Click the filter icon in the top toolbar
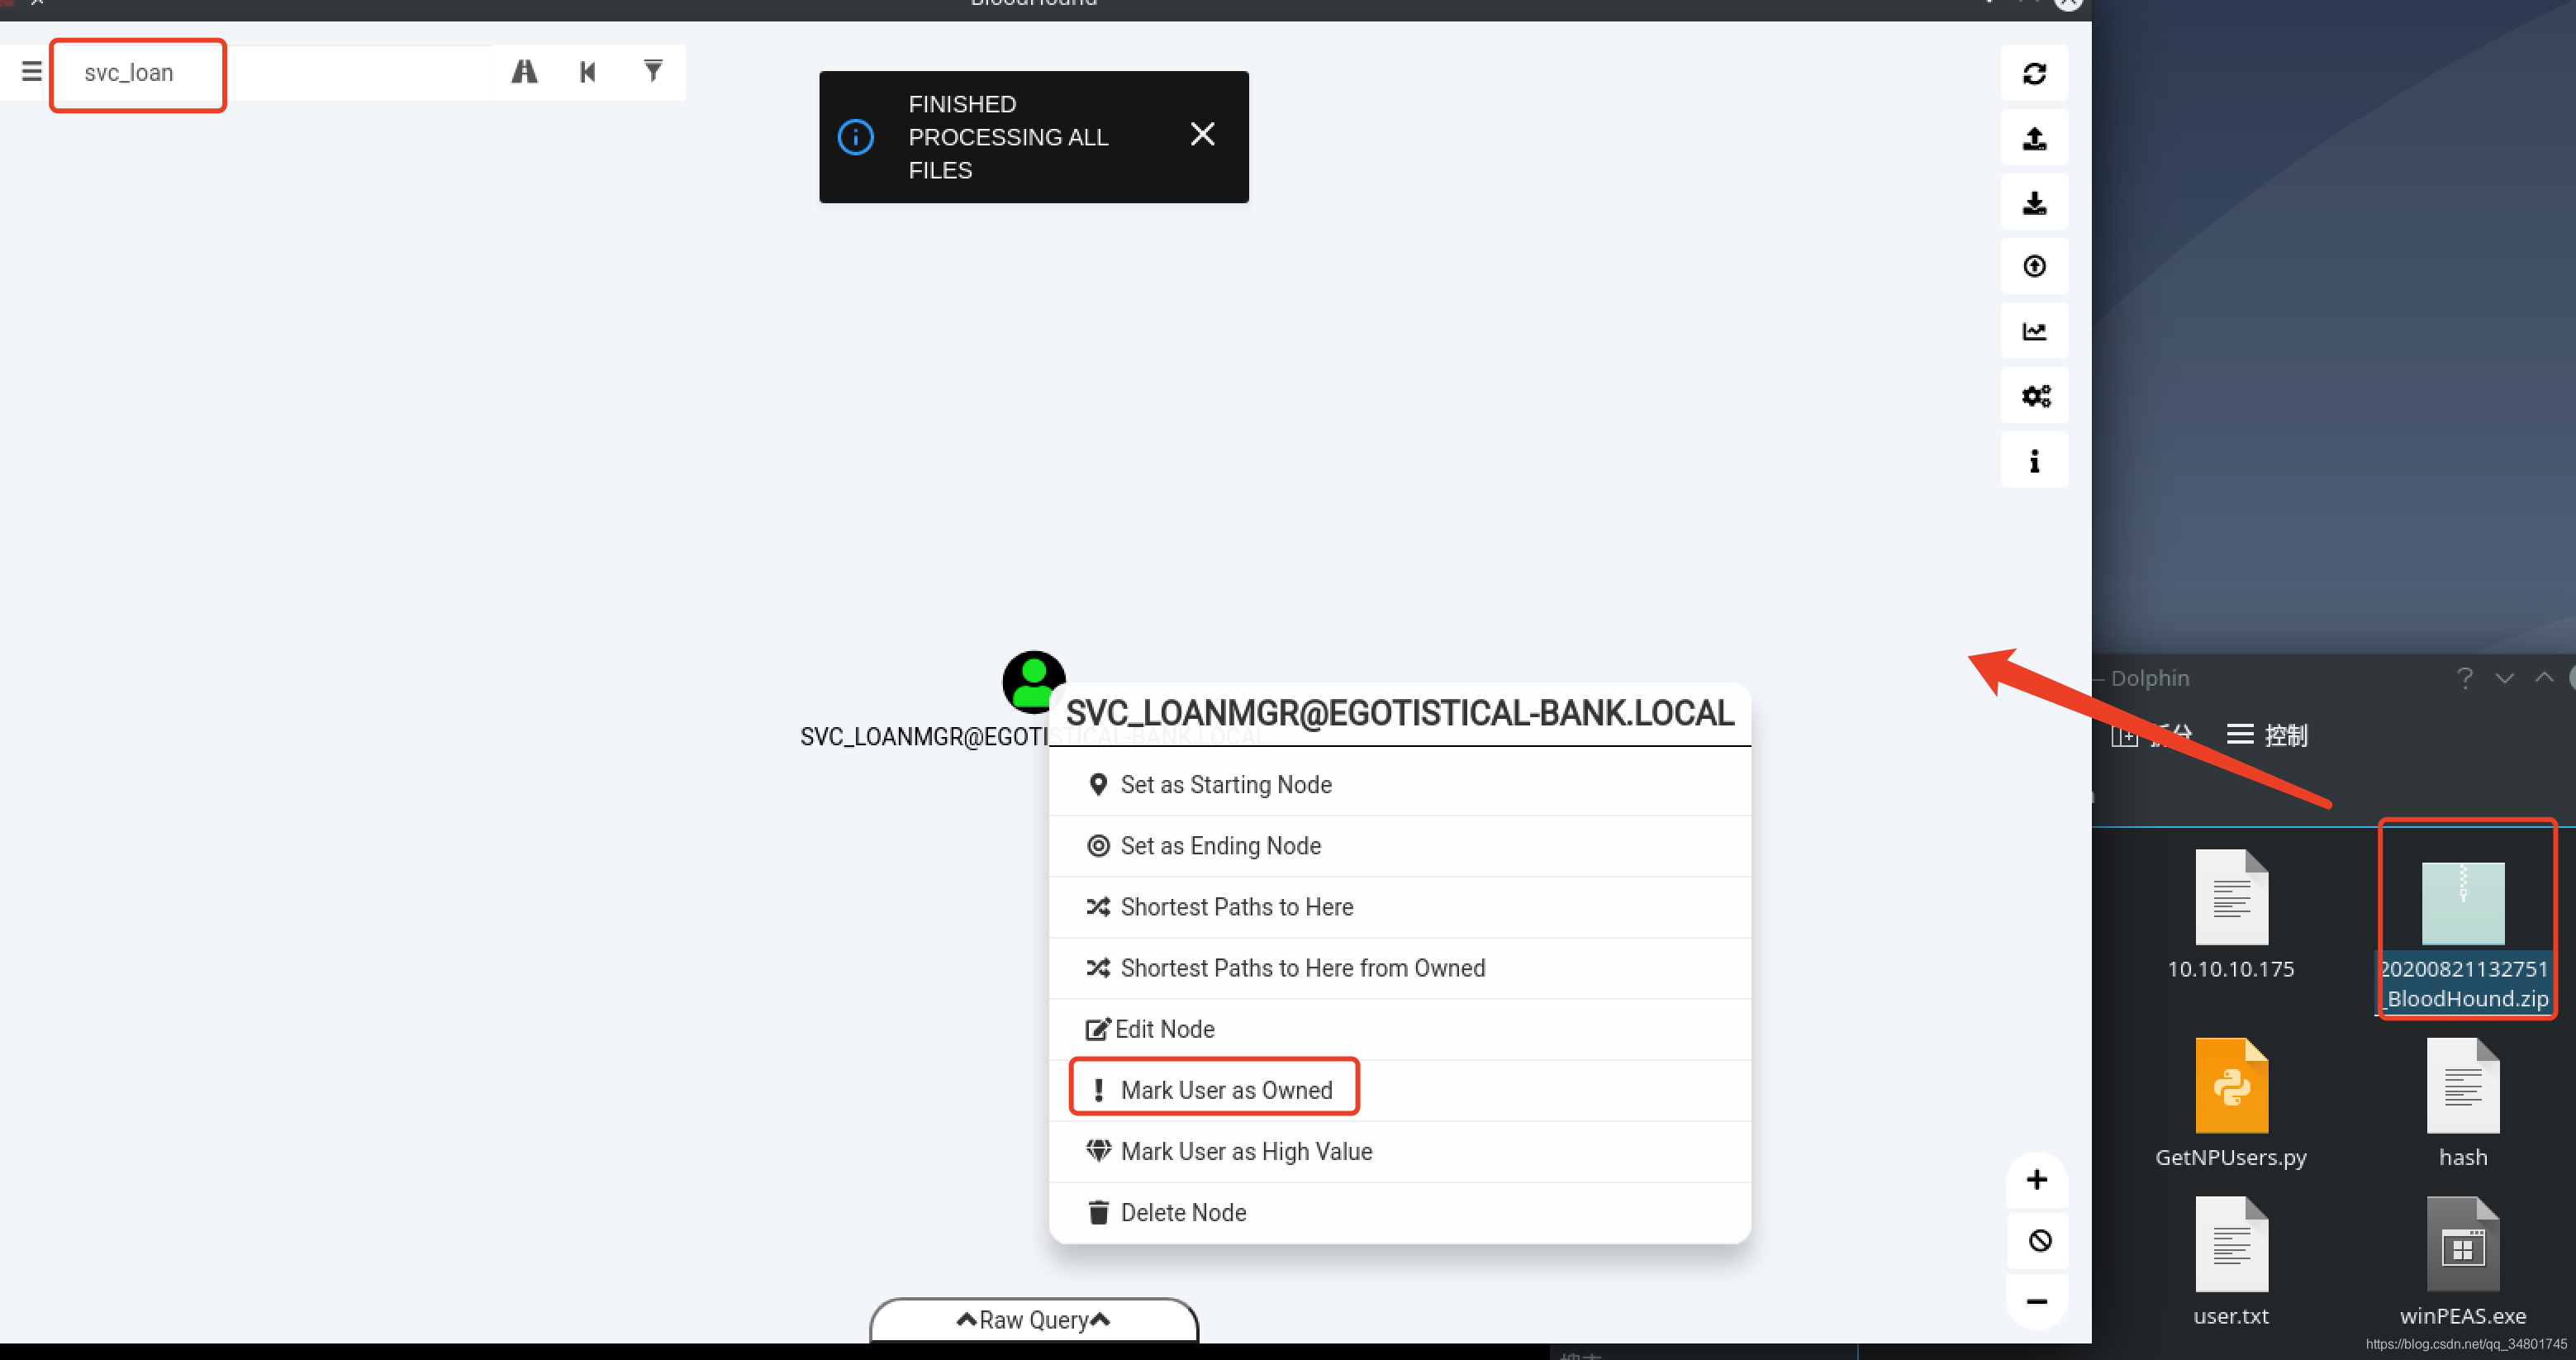 coord(653,72)
